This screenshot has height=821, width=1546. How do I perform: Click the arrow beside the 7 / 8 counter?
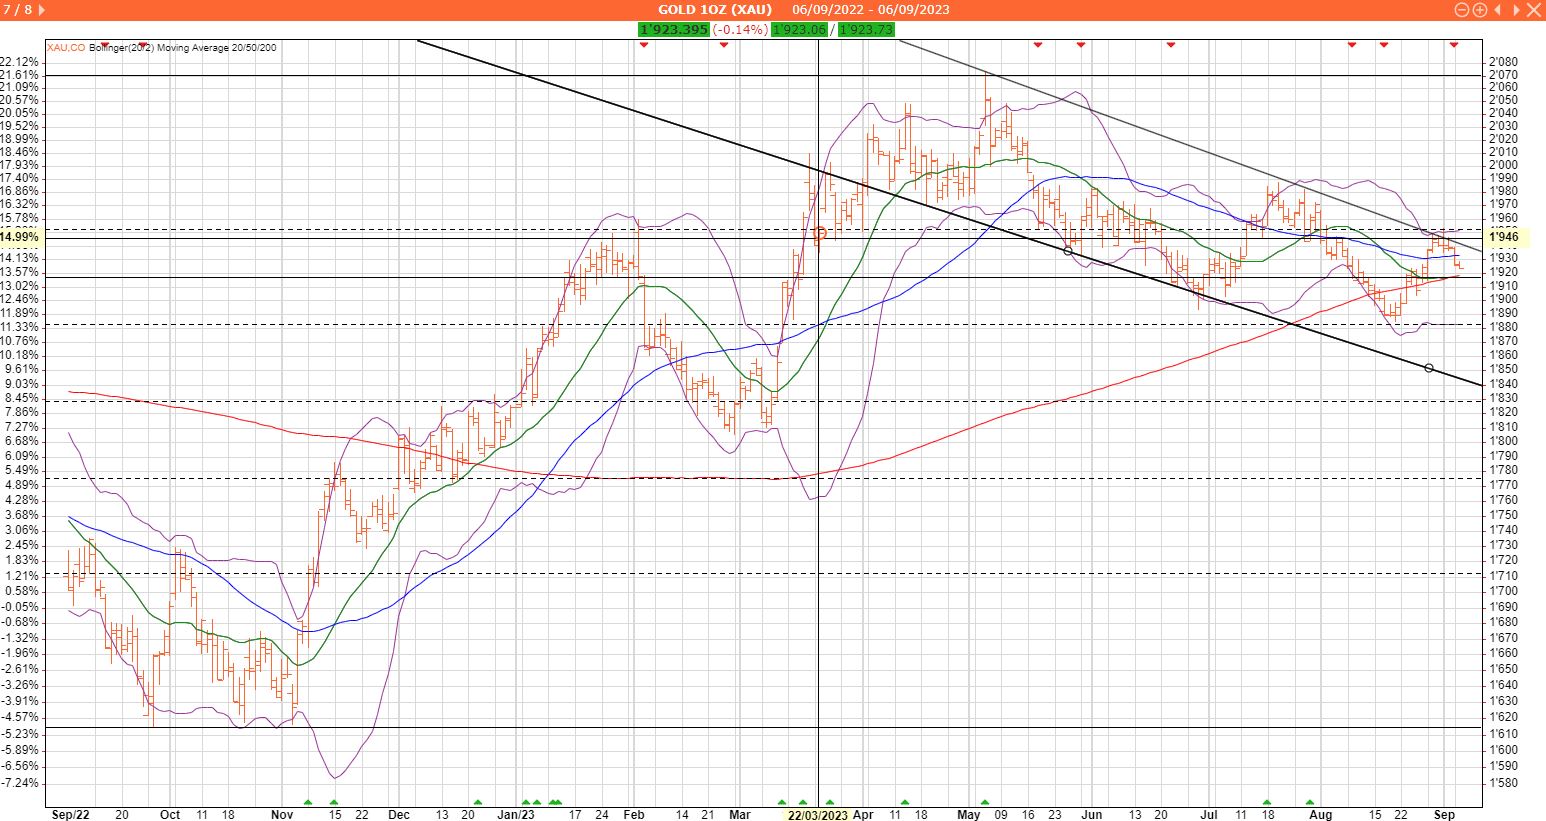tap(40, 10)
